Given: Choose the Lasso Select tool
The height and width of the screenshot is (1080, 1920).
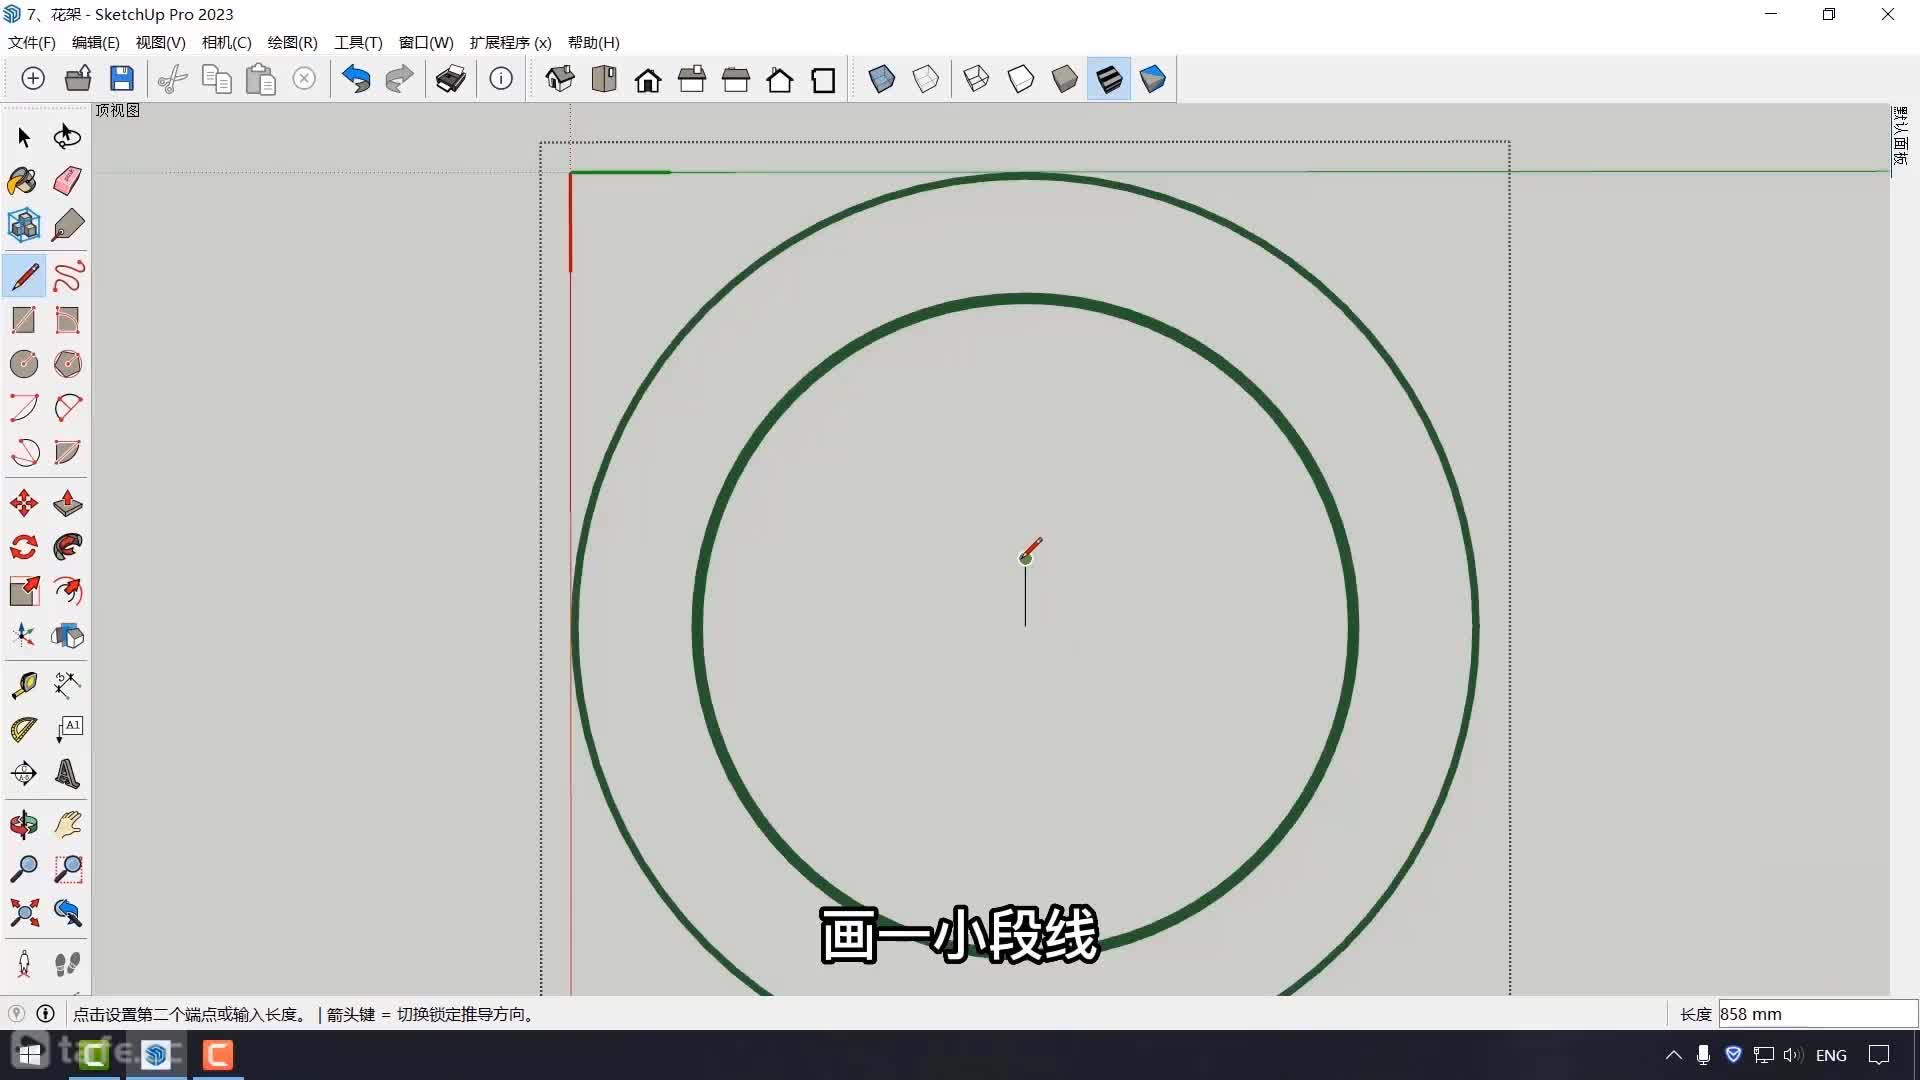Looking at the screenshot, I should click(67, 136).
